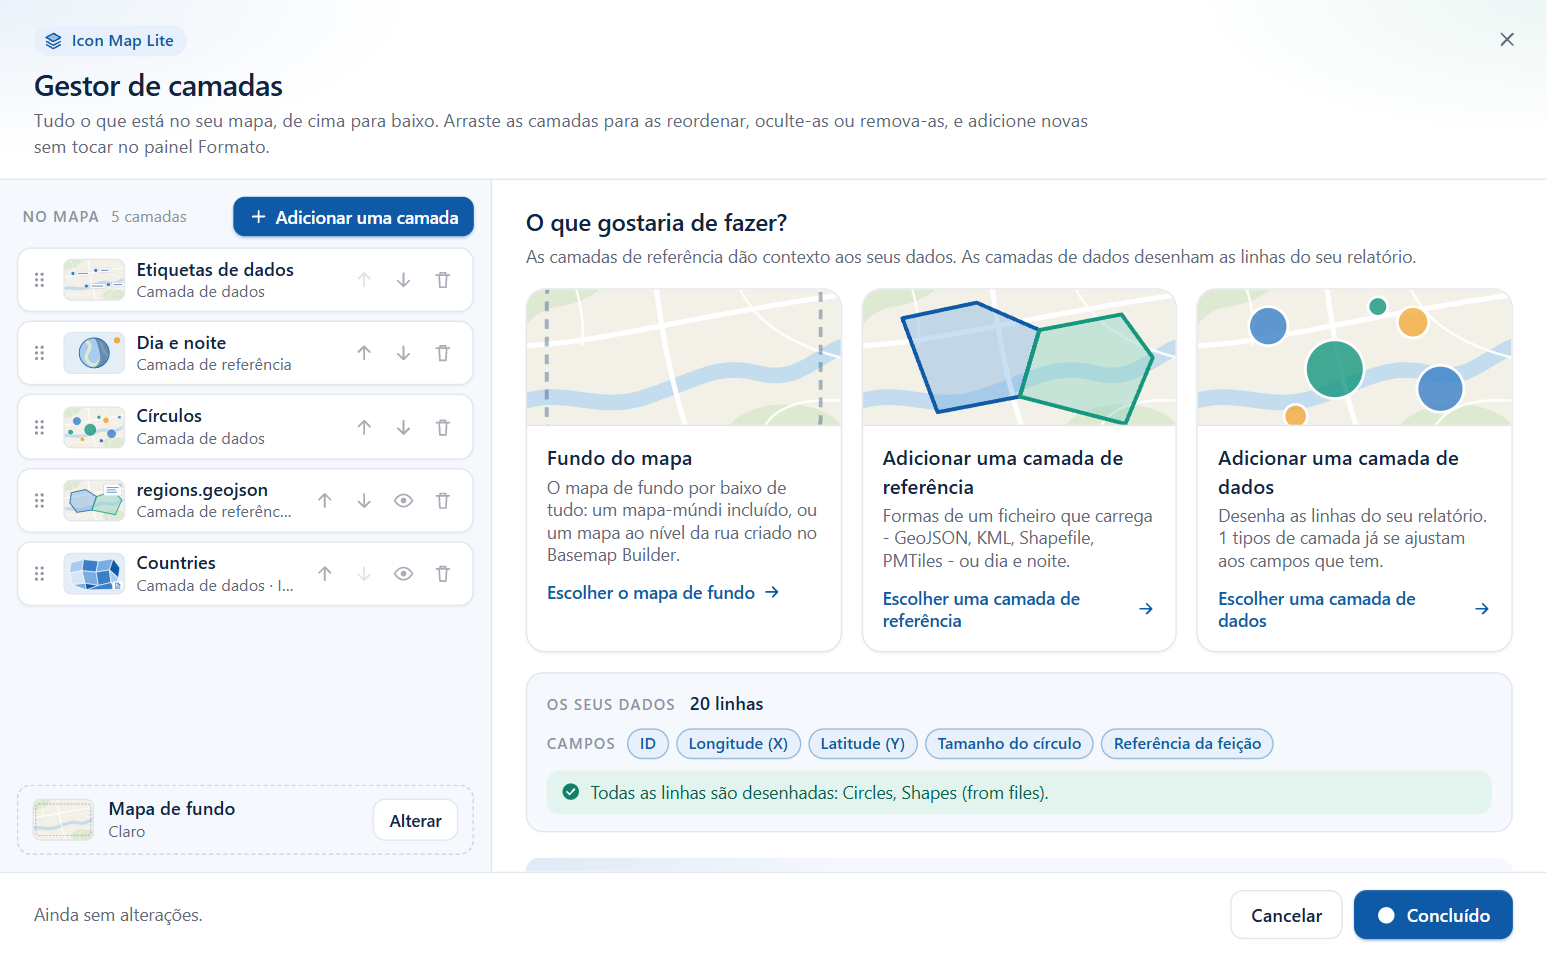Open Escolher o mapa de fundo link

(663, 593)
